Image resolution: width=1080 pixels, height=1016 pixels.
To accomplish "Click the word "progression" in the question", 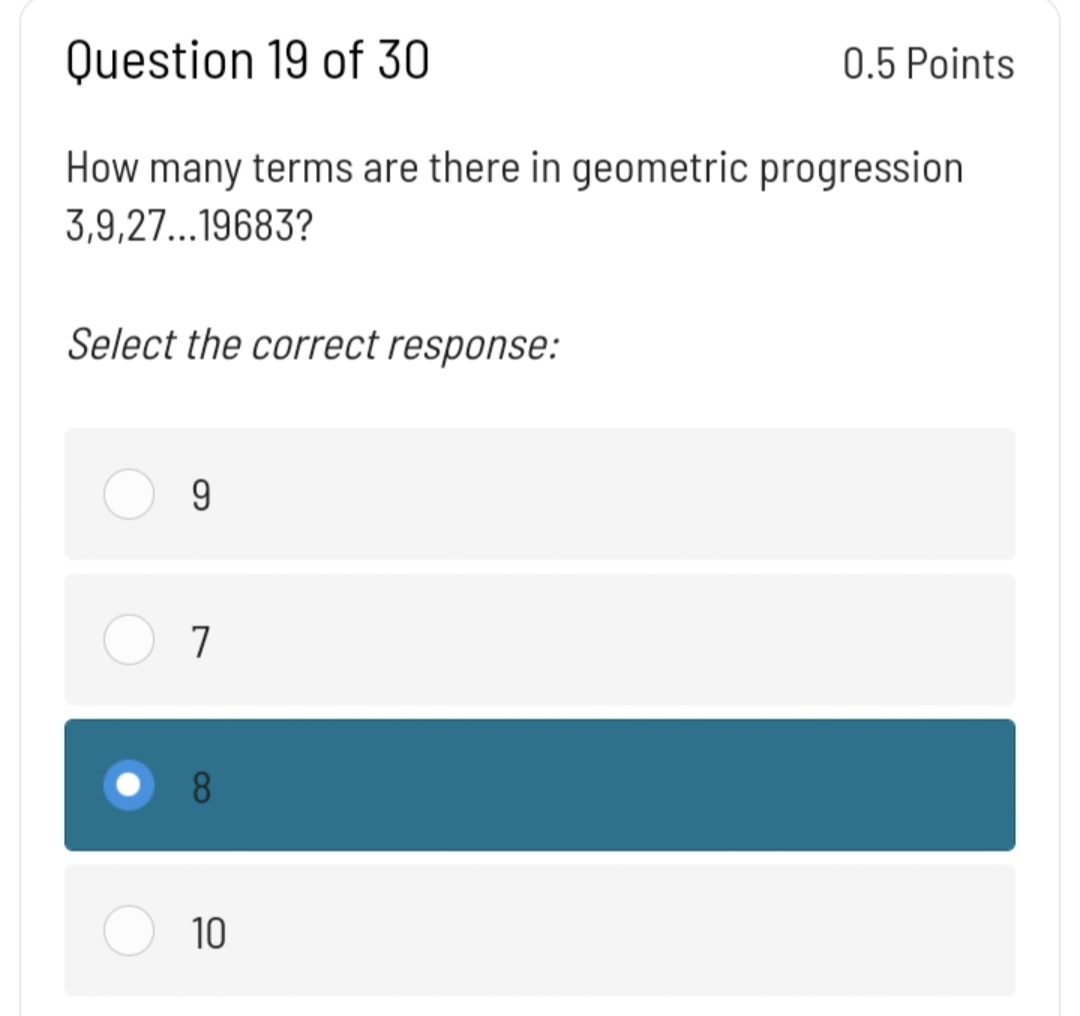I will click(861, 170).
